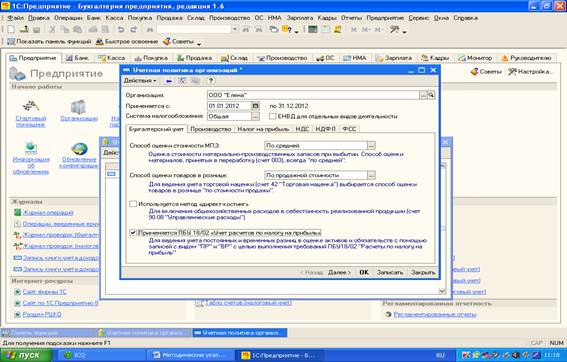
Task: Enable ЕНВД для отдельных видов деятельности checkbox
Action: pos(273,116)
